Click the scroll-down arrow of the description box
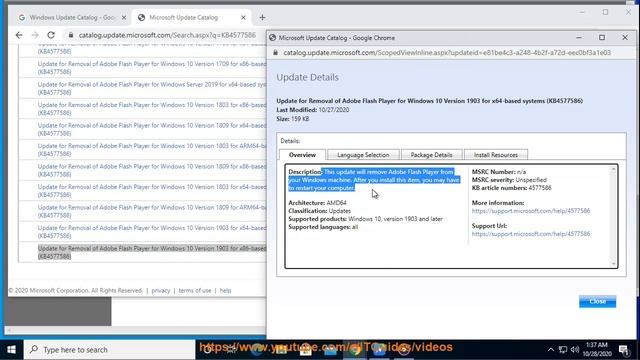This screenshot has height=360, width=640. (613, 263)
